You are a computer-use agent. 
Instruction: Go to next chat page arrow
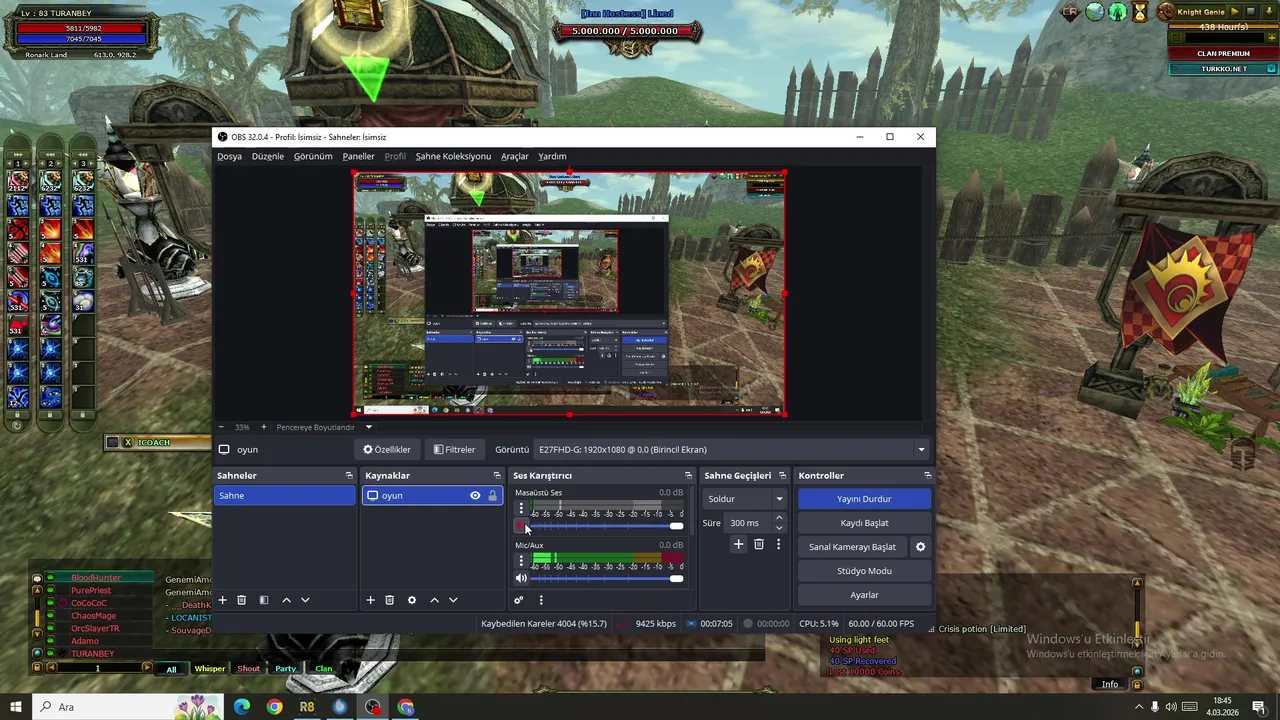146,667
